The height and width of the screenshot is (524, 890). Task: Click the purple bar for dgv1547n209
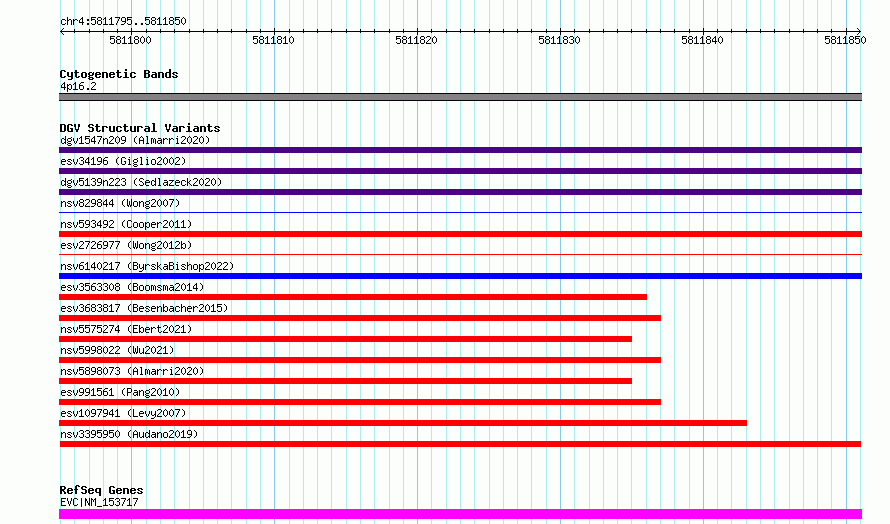click(460, 150)
